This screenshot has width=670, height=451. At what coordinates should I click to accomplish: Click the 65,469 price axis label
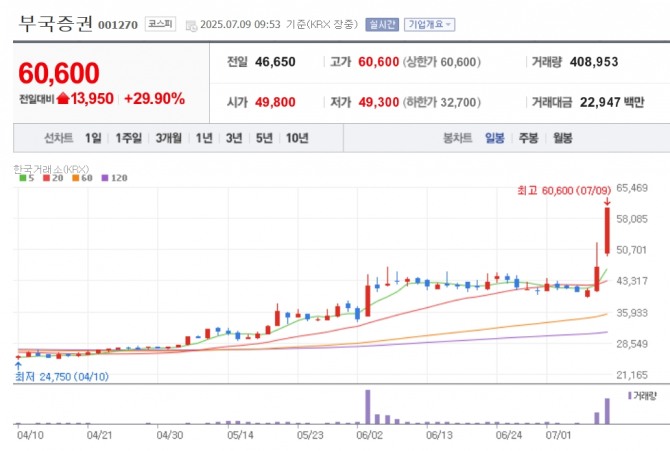tap(632, 188)
